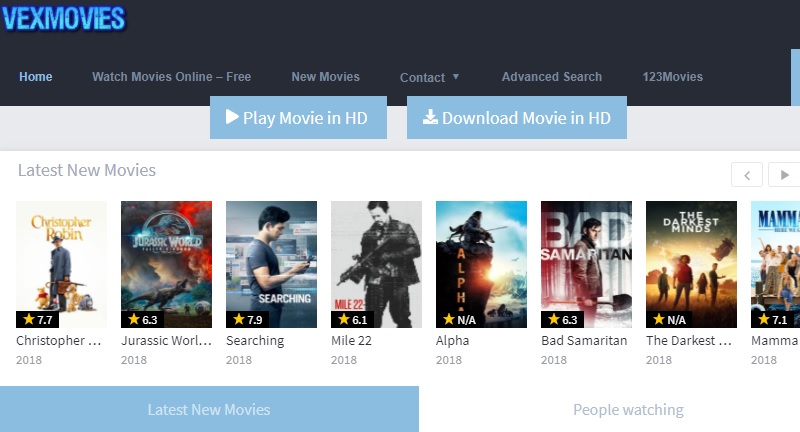The height and width of the screenshot is (432, 800).
Task: Show previous movies with left chevron
Action: click(x=747, y=175)
